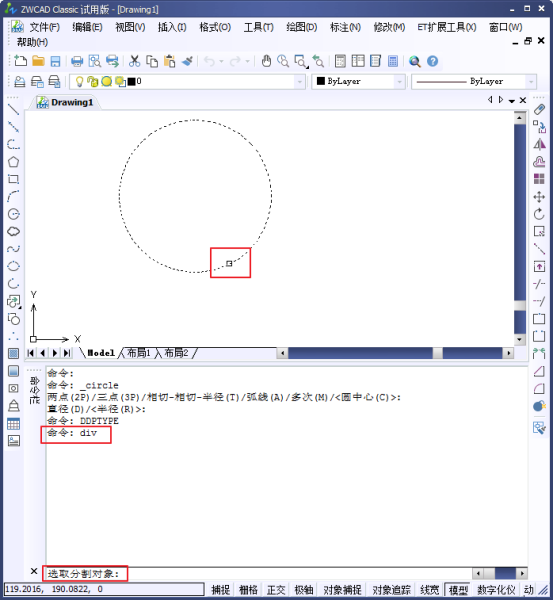Jump to last layout tab arrow

click(x=67, y=353)
